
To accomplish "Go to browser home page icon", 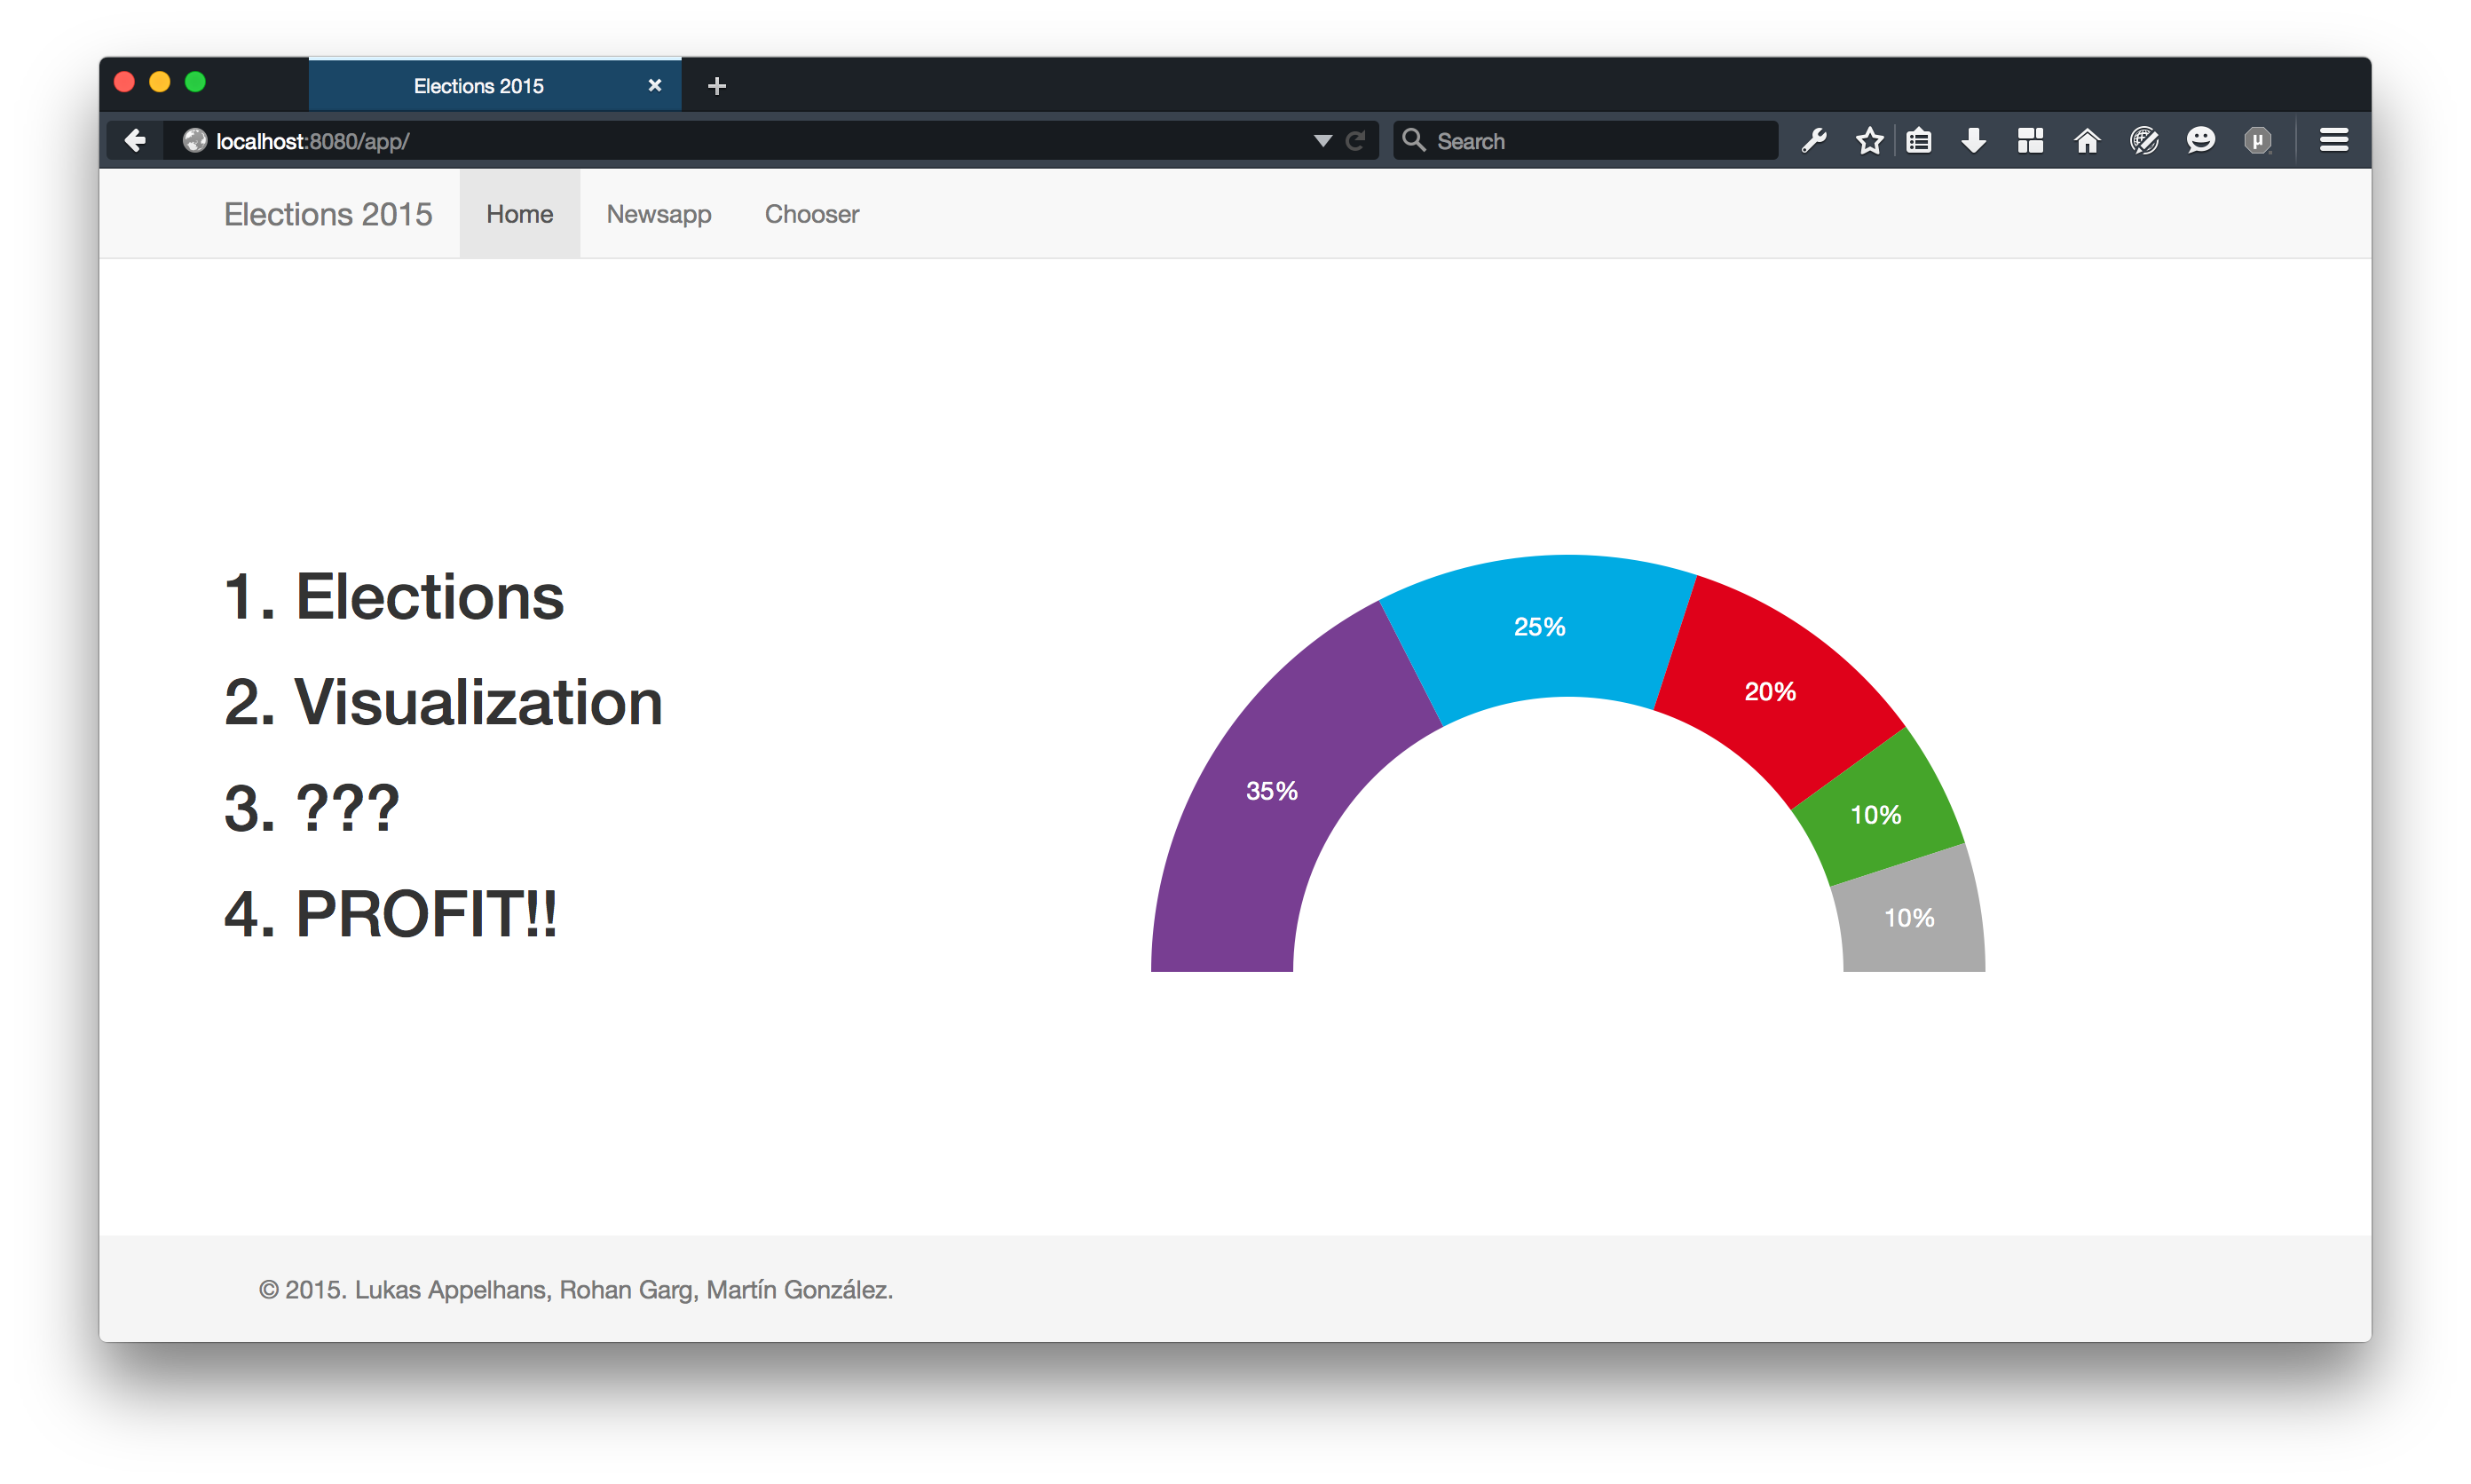I will click(x=2087, y=141).
